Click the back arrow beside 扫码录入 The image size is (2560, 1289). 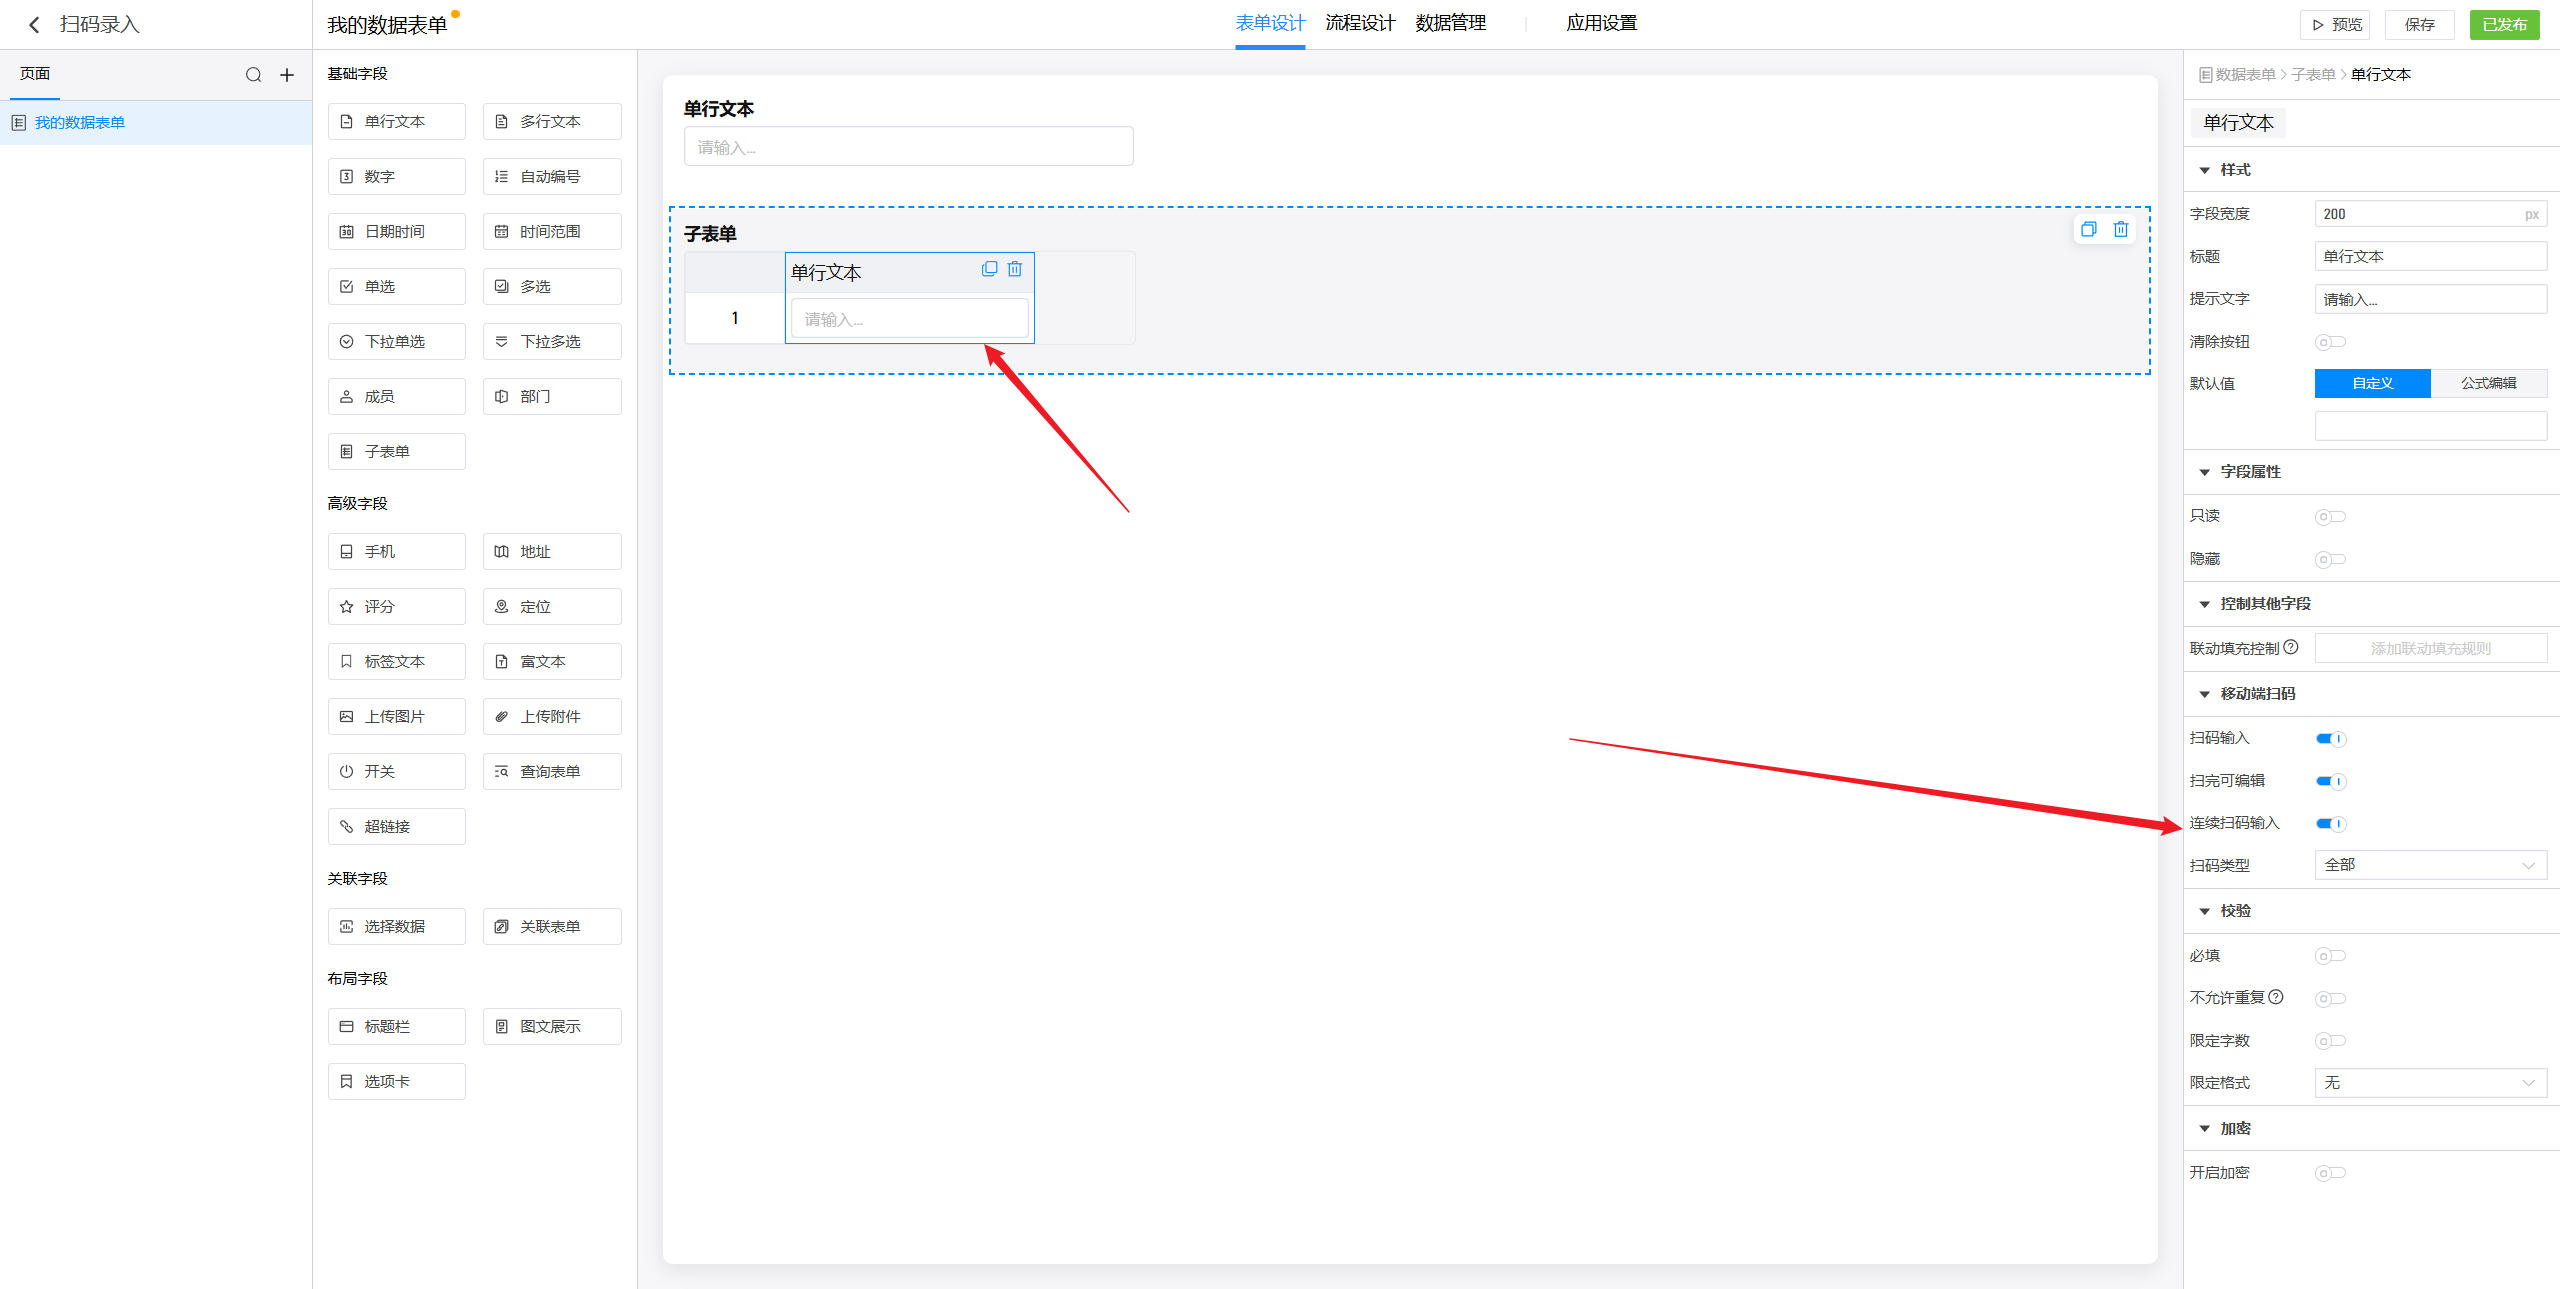pos(34,25)
